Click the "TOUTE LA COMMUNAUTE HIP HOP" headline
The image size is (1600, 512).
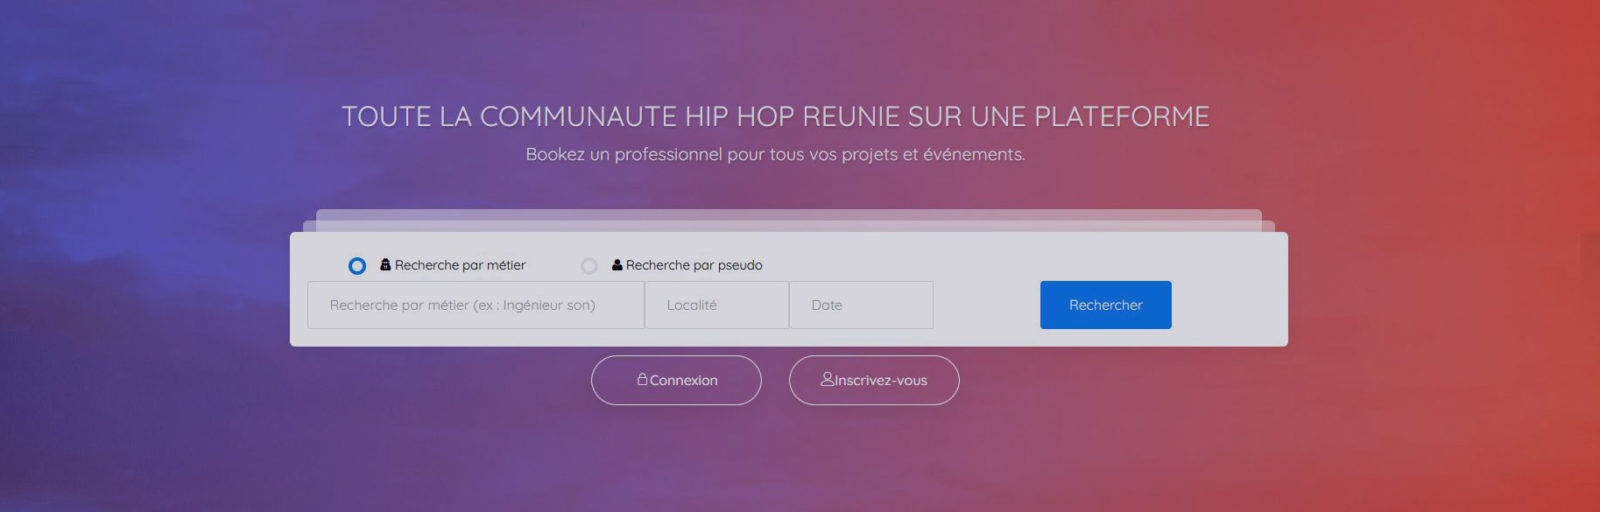pos(775,117)
